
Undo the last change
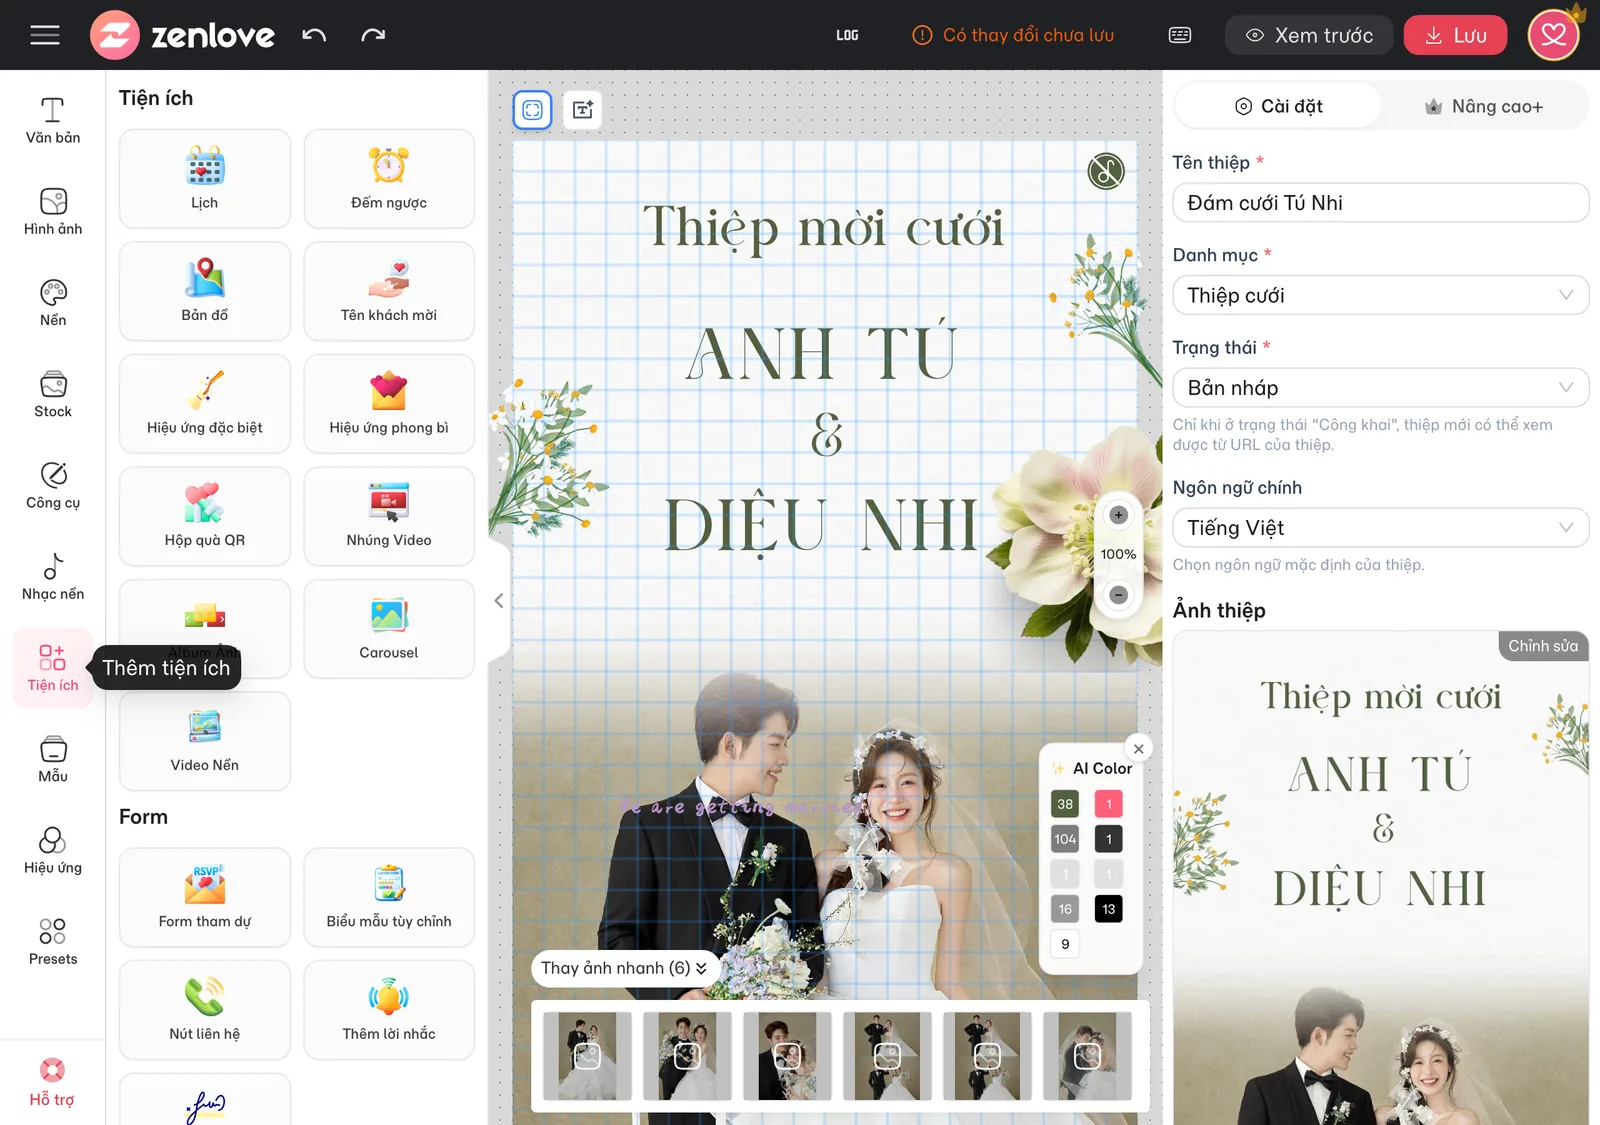tap(314, 35)
